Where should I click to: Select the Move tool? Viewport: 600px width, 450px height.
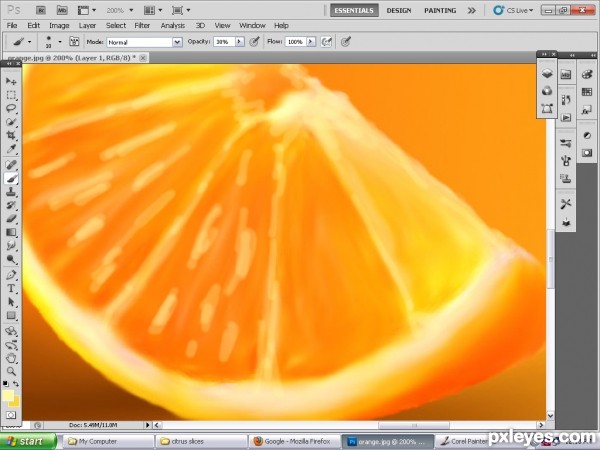coord(11,81)
